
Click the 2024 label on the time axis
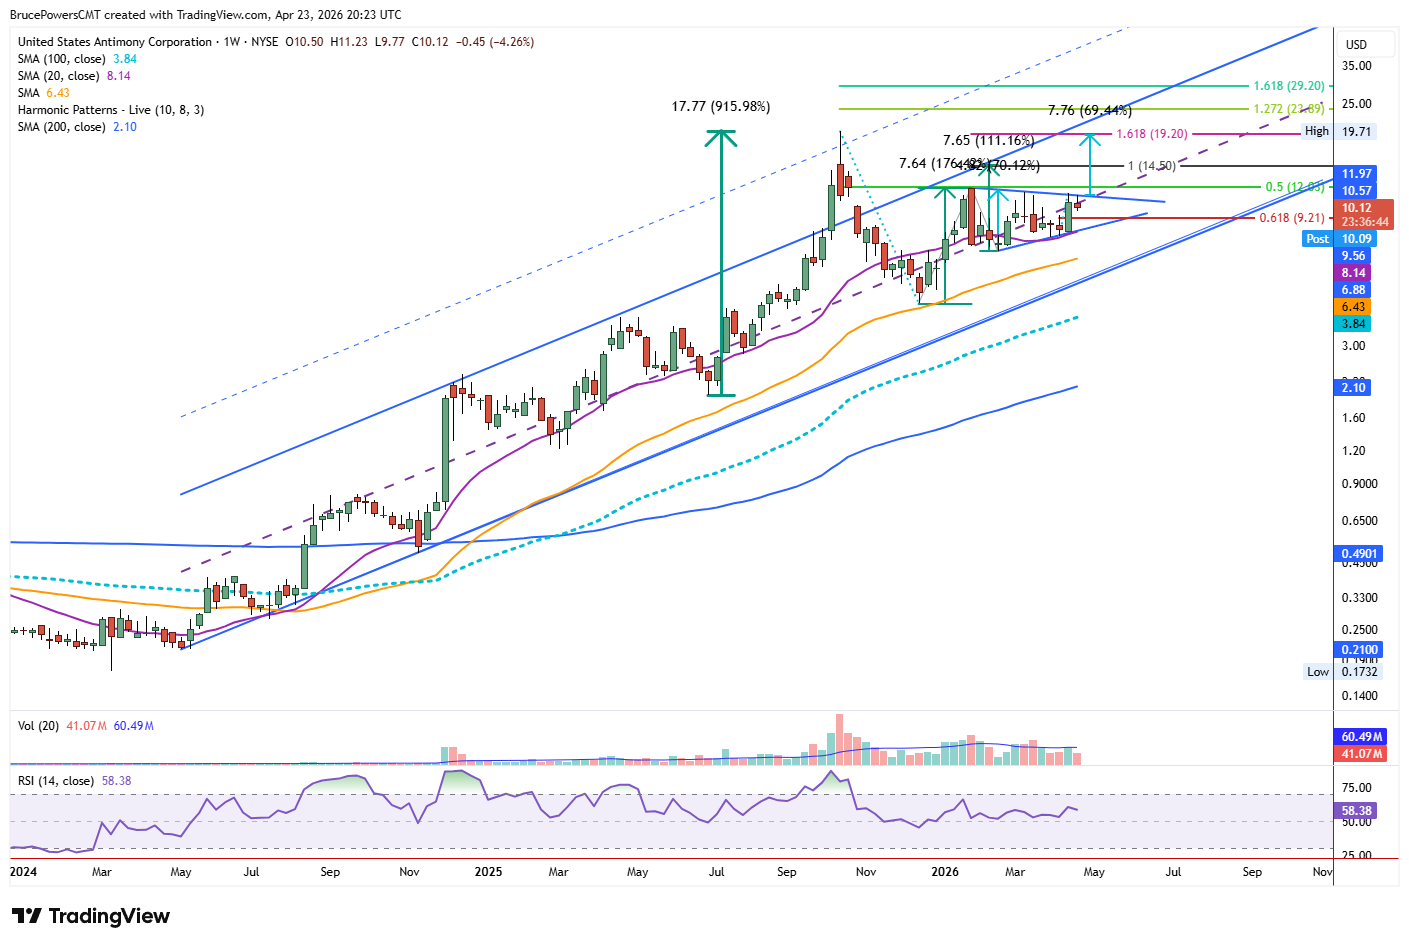24,872
